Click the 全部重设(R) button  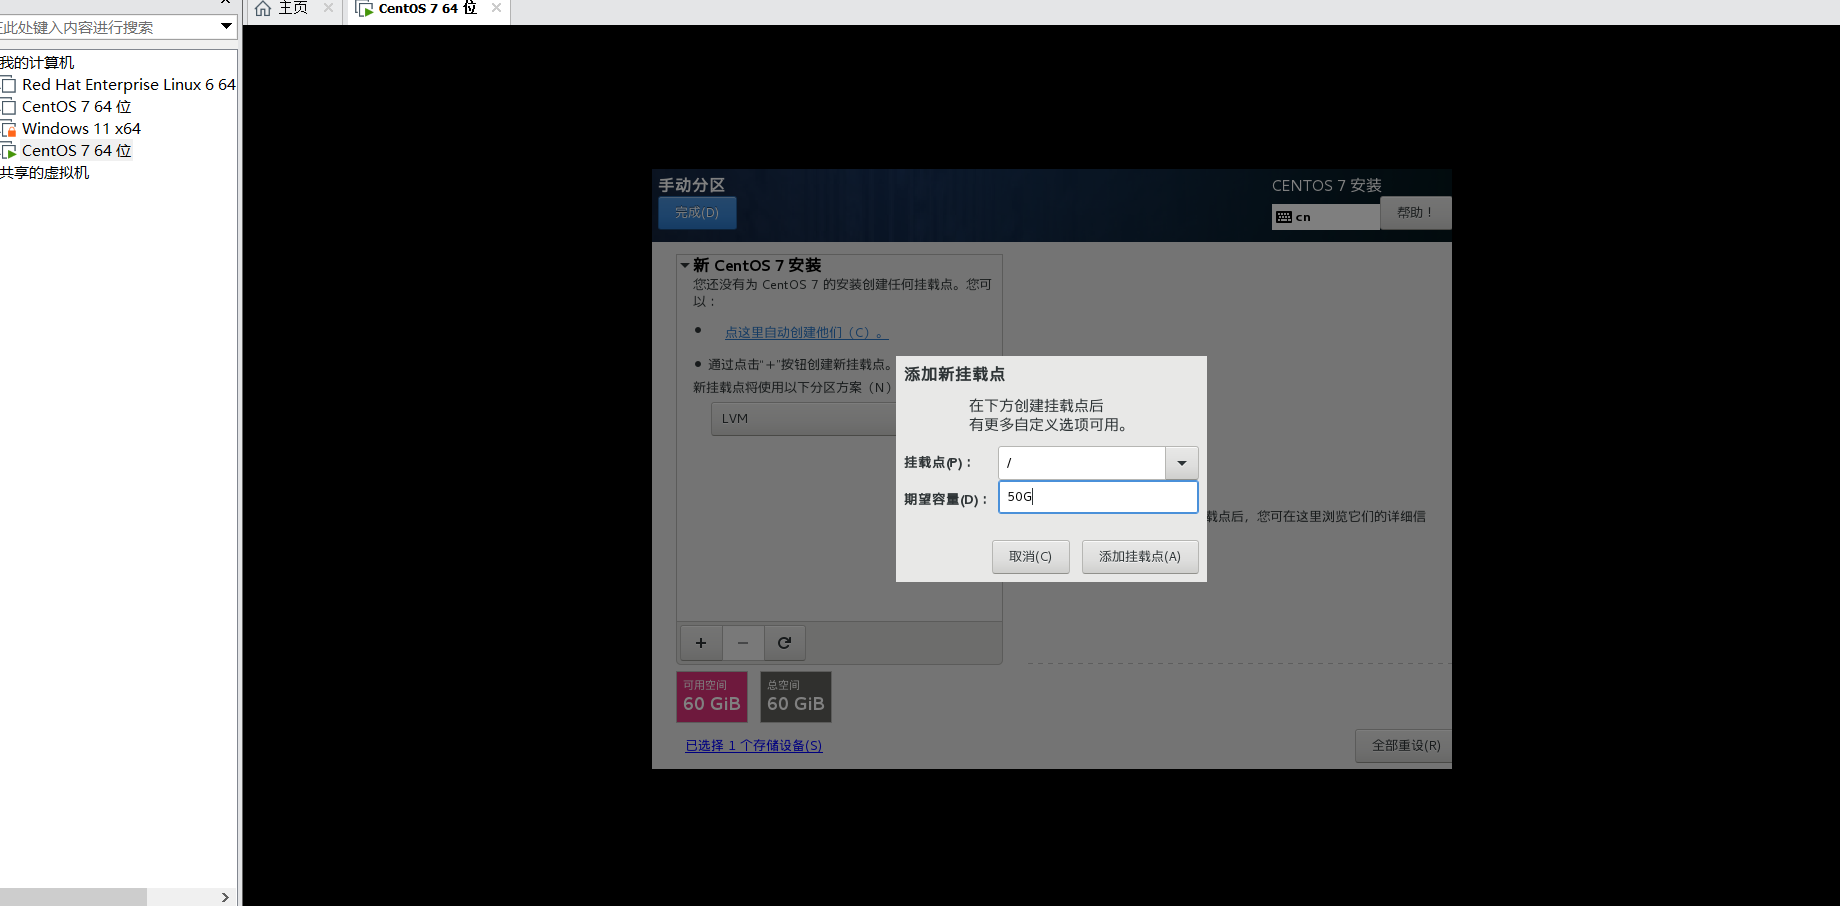(x=1404, y=746)
